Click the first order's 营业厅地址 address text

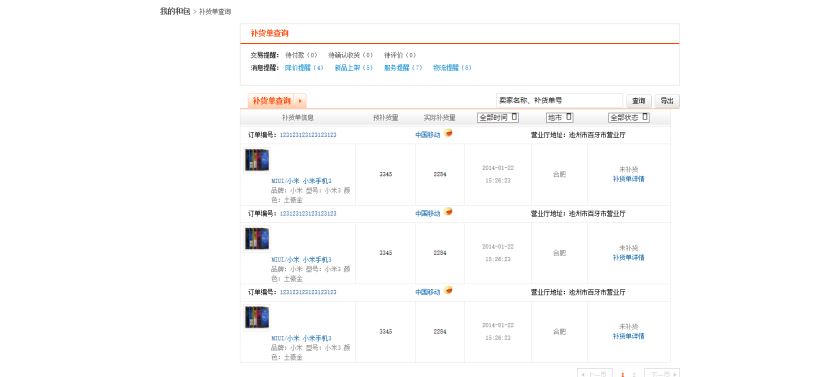tap(578, 135)
